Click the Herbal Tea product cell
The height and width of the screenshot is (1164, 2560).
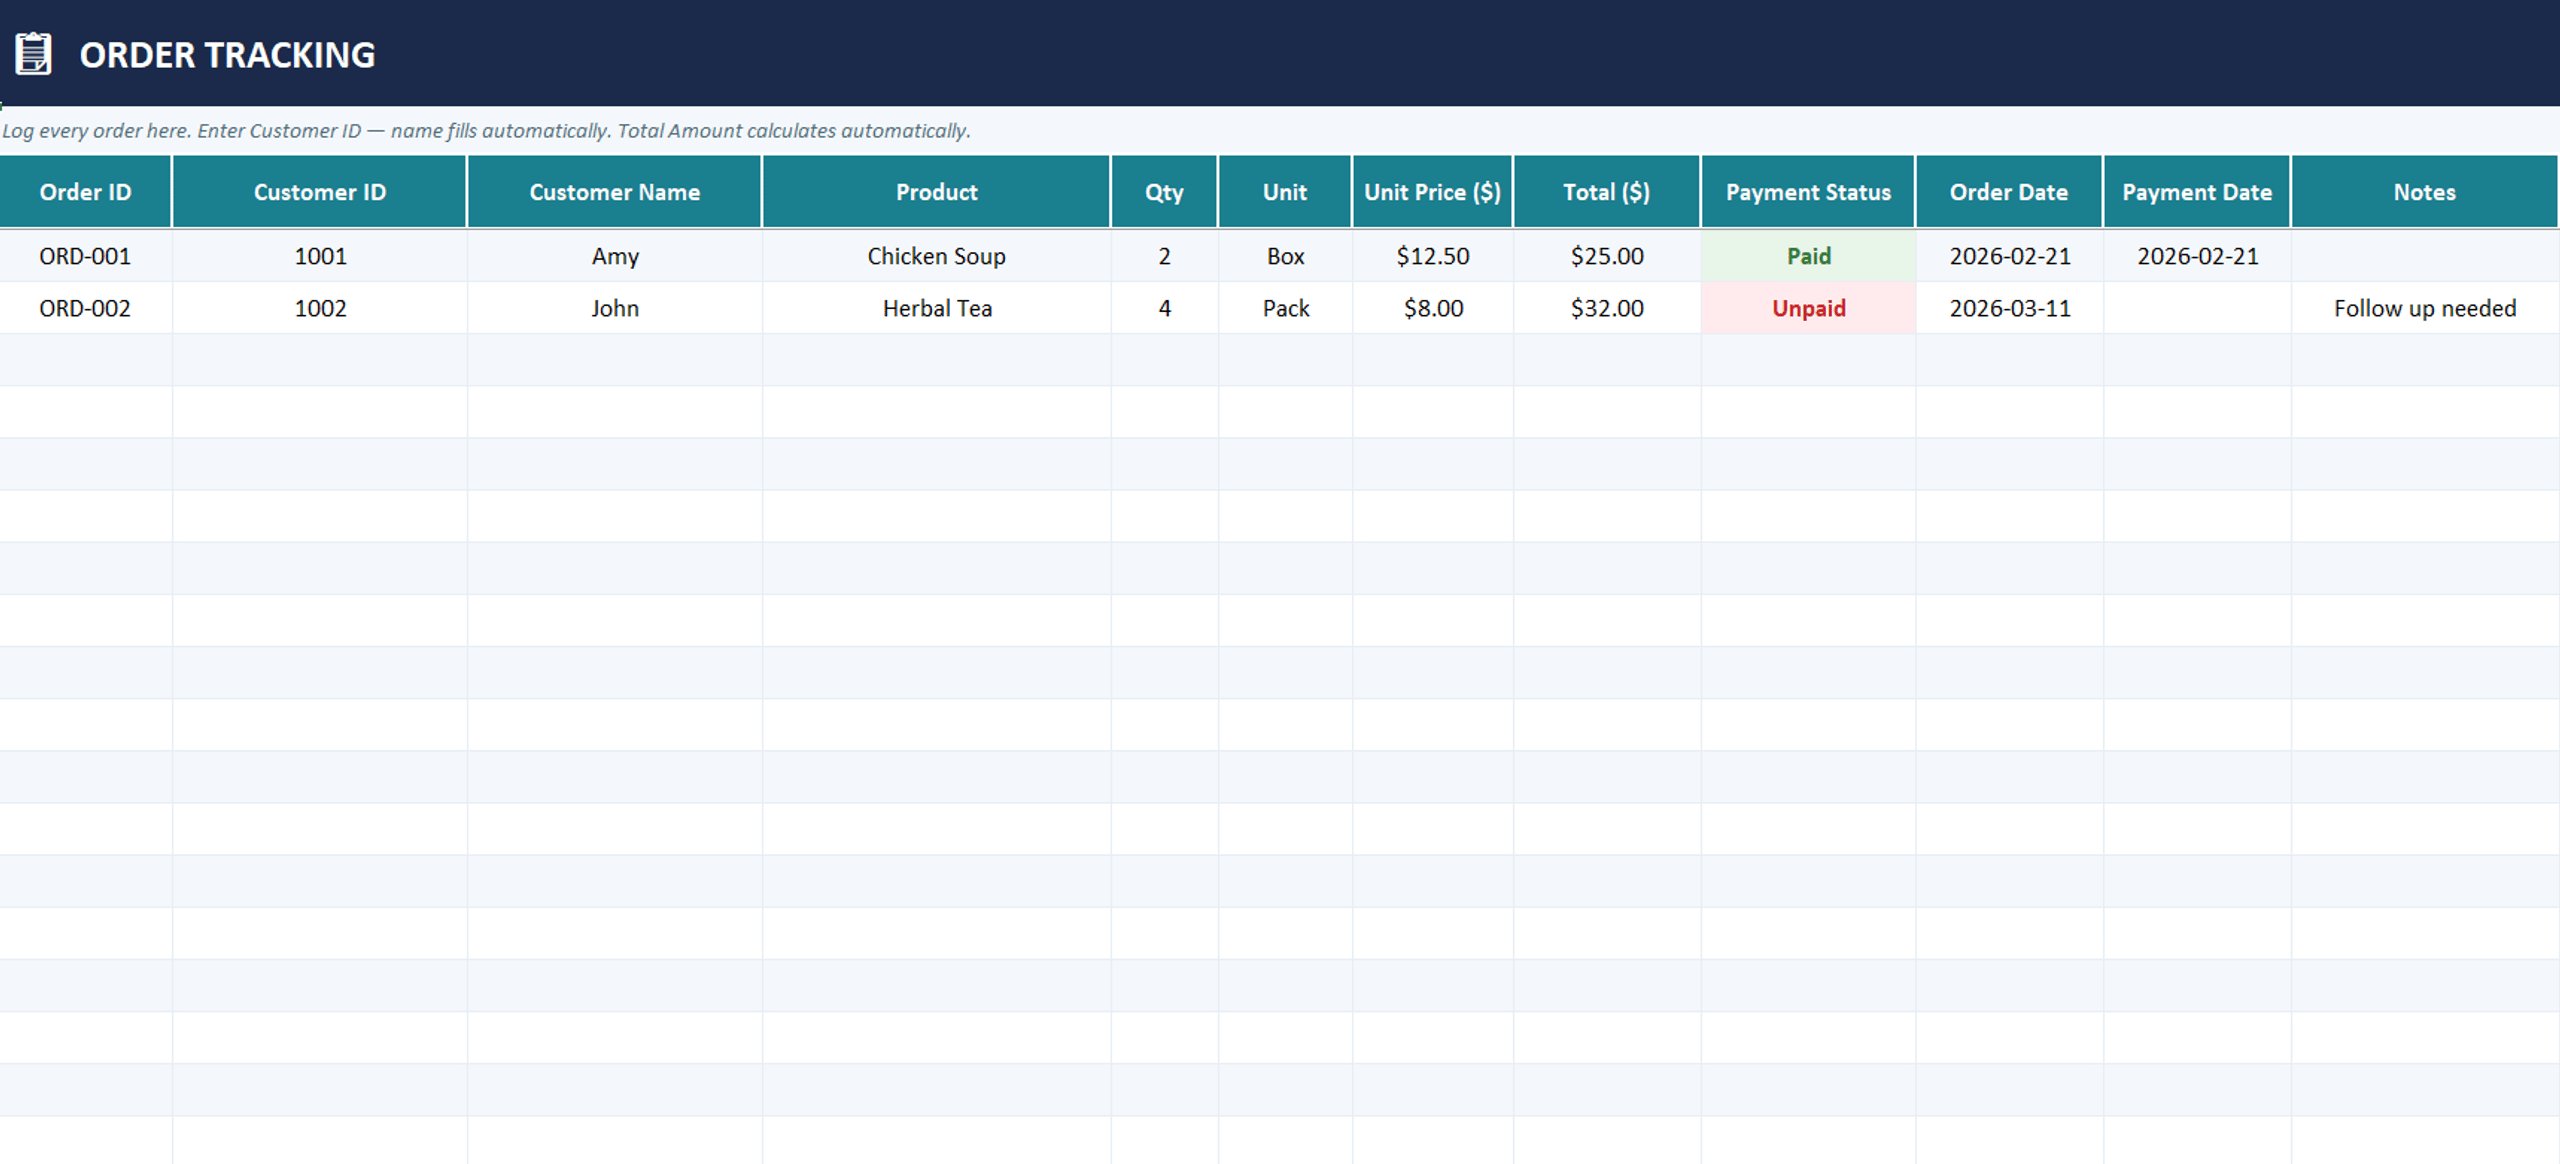937,308
